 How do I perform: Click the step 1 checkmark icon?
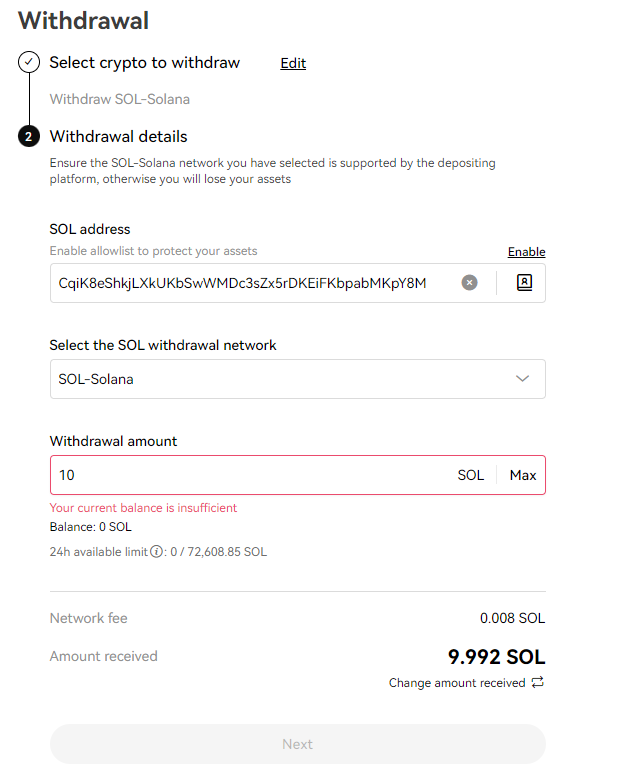tap(29, 63)
